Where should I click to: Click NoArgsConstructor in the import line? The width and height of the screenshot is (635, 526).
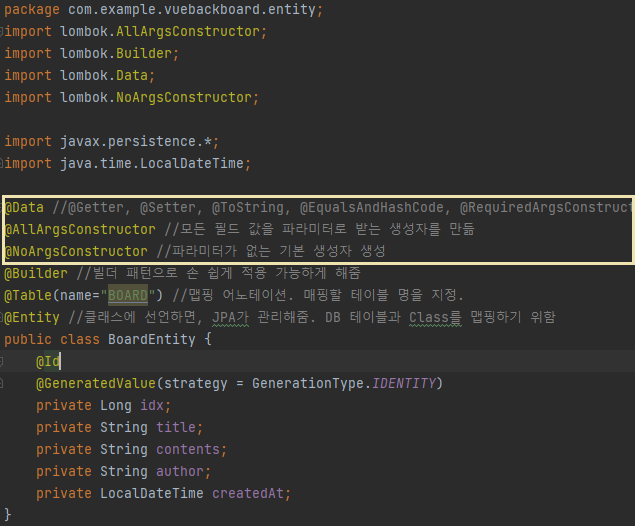pyautogui.click(x=184, y=97)
